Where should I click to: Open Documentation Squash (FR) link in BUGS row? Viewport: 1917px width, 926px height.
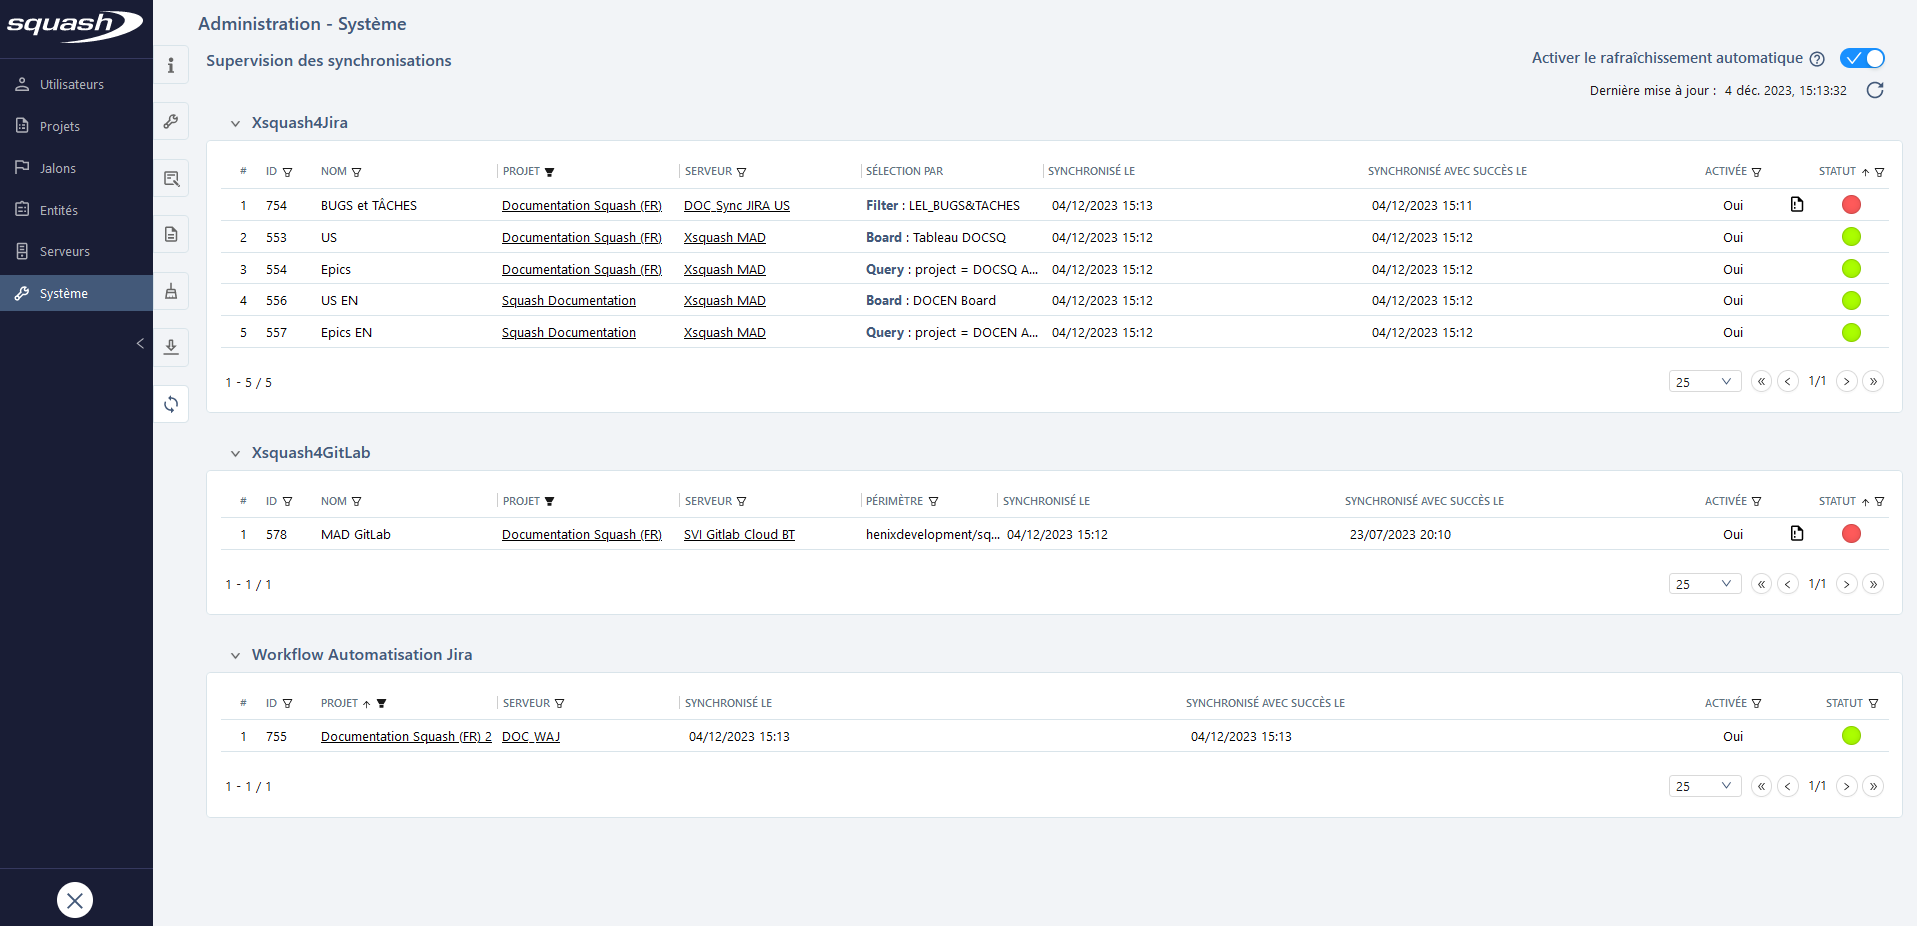(582, 205)
